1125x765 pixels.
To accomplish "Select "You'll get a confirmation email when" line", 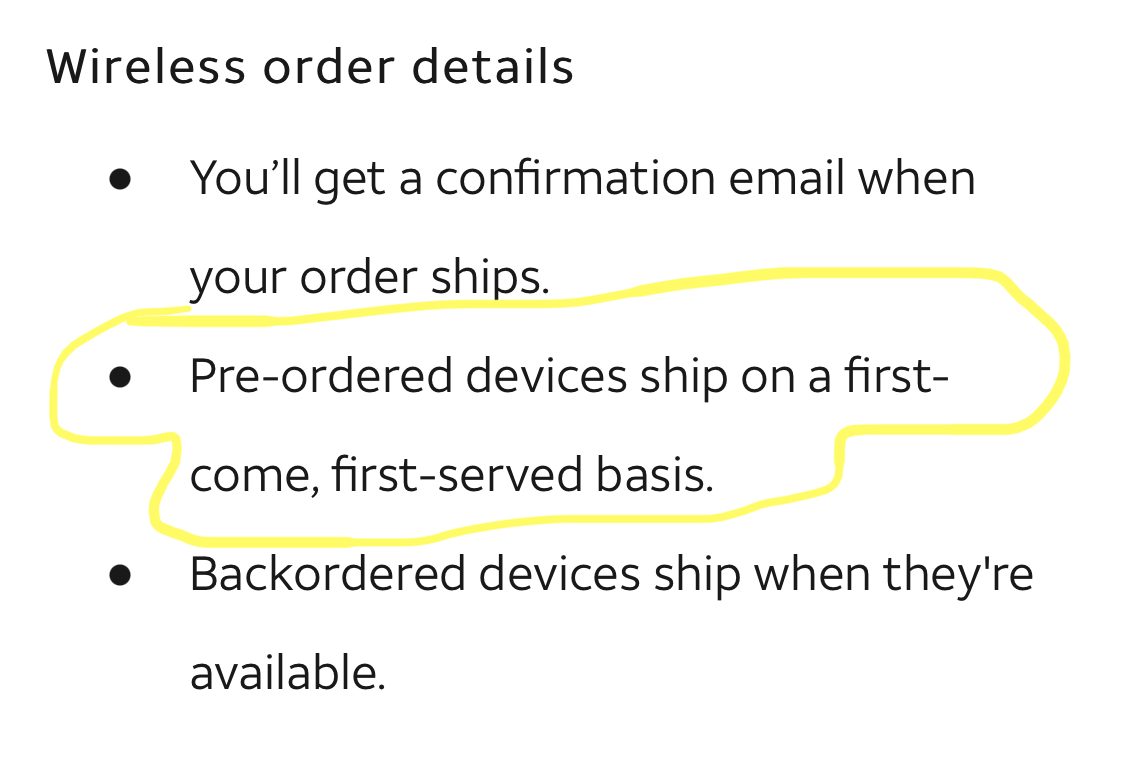I will click(583, 179).
